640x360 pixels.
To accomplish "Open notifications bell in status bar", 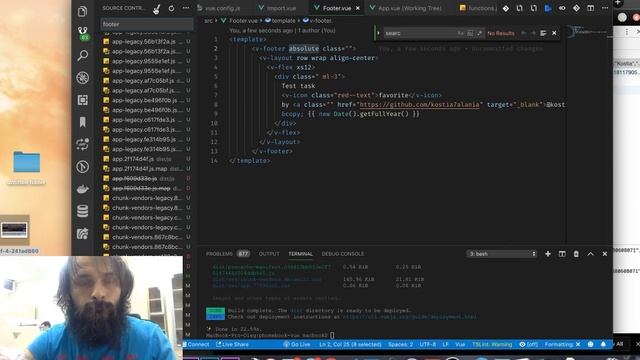I will 603,344.
